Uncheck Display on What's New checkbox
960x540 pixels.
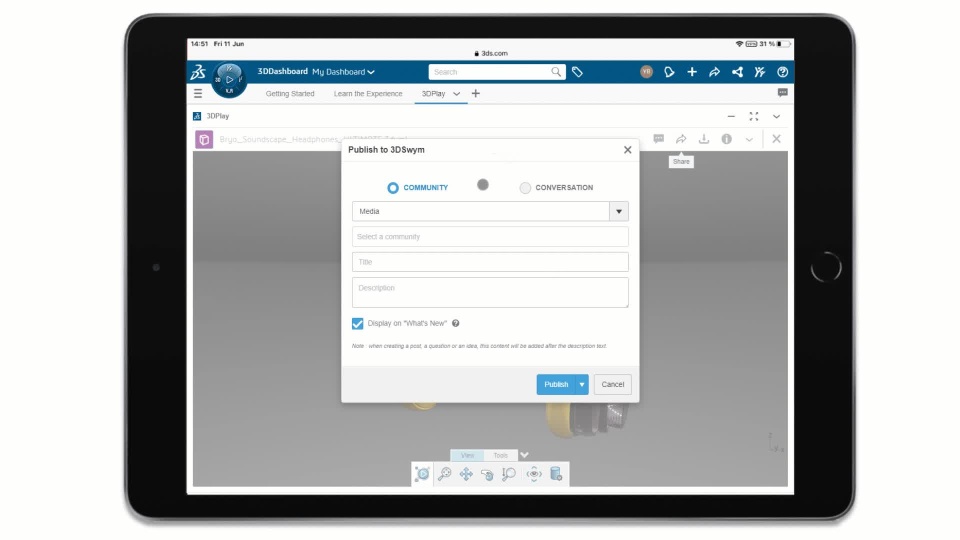(x=358, y=323)
